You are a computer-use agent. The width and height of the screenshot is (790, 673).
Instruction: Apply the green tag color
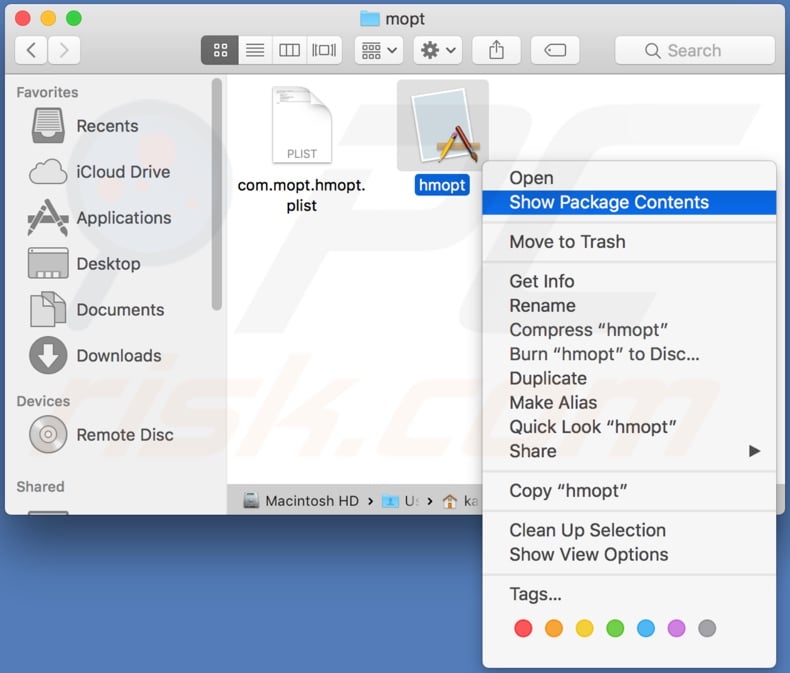(x=615, y=628)
